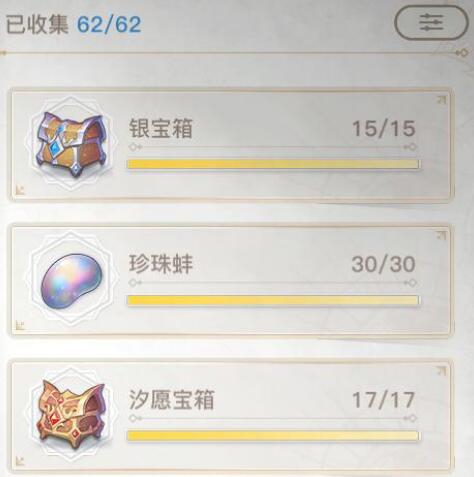Open the filter settings button
This screenshot has height=477, width=474.
431,23
